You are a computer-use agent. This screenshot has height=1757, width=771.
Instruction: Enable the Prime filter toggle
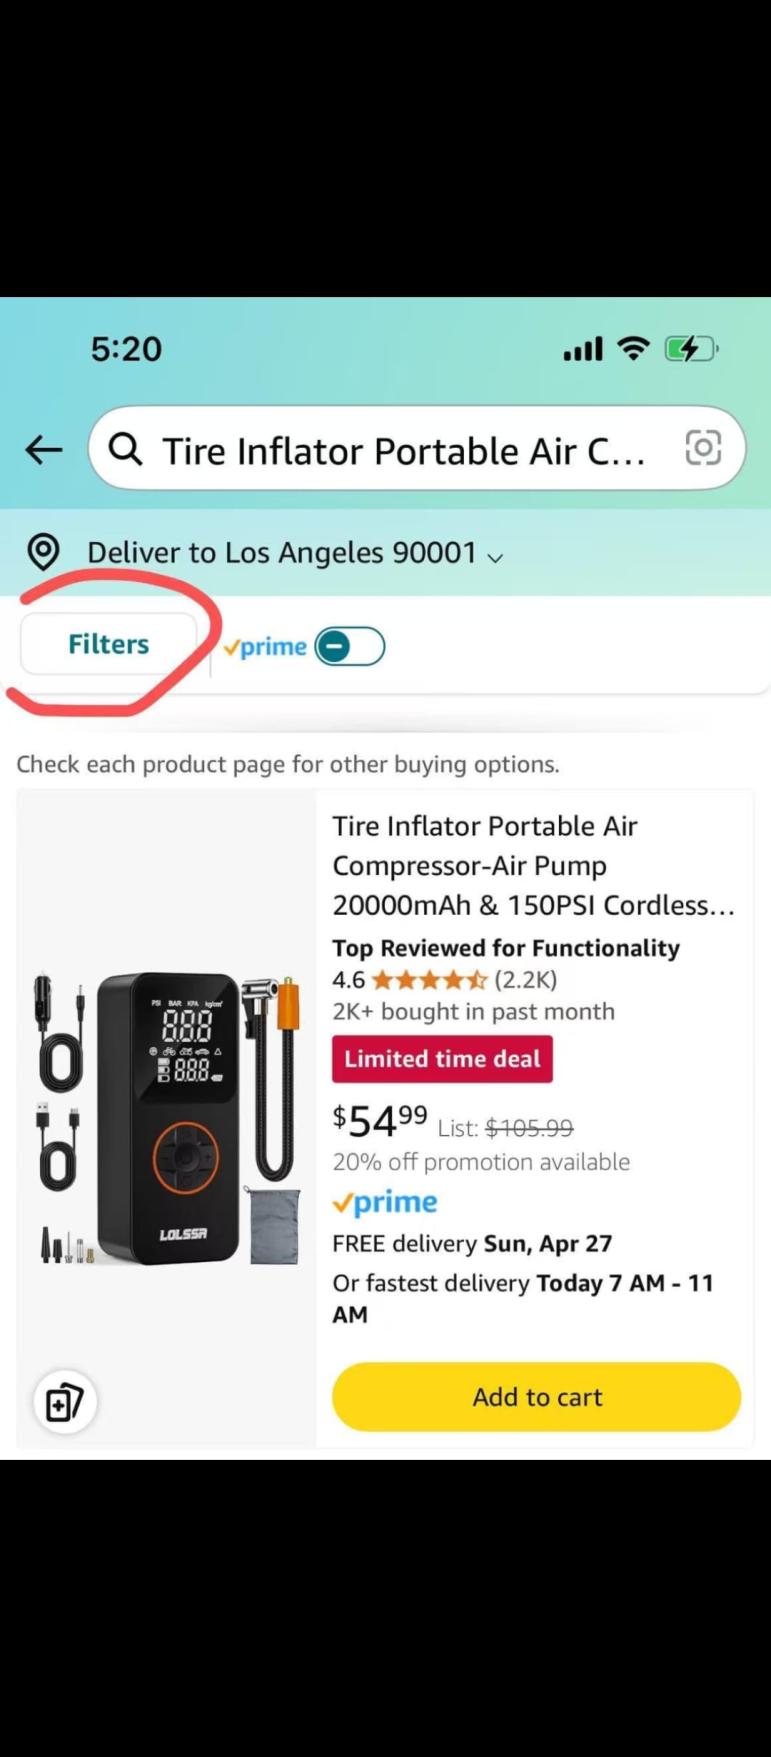pyautogui.click(x=349, y=647)
